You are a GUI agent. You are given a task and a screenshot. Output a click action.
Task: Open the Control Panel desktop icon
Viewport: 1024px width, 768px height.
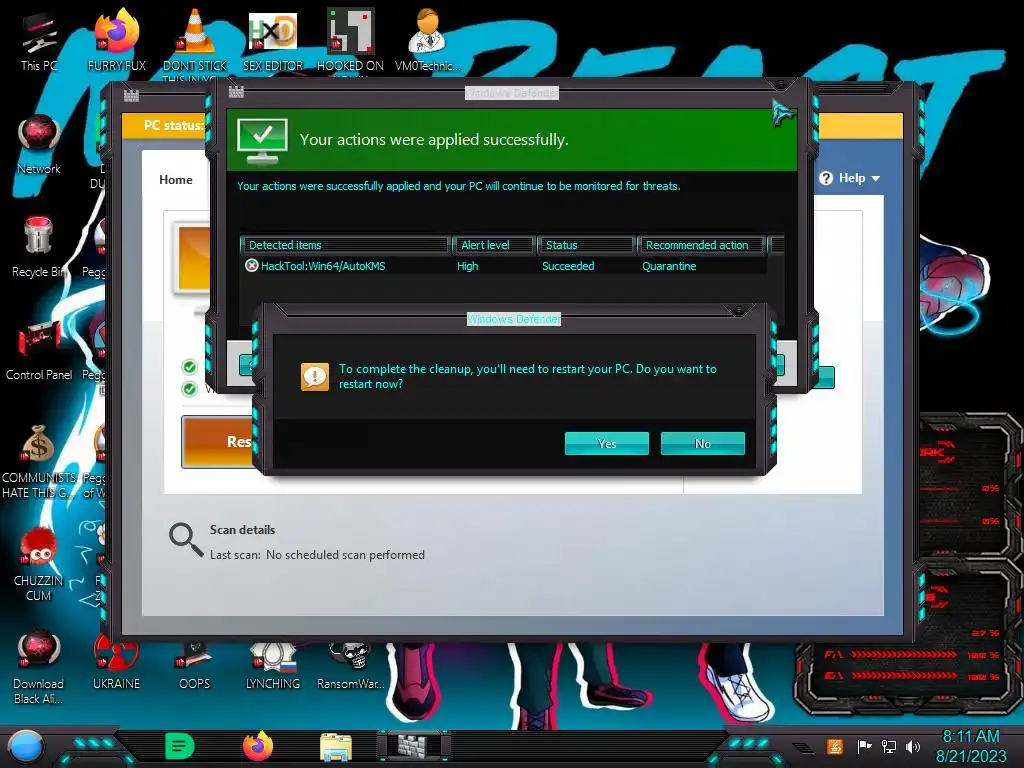tap(39, 350)
